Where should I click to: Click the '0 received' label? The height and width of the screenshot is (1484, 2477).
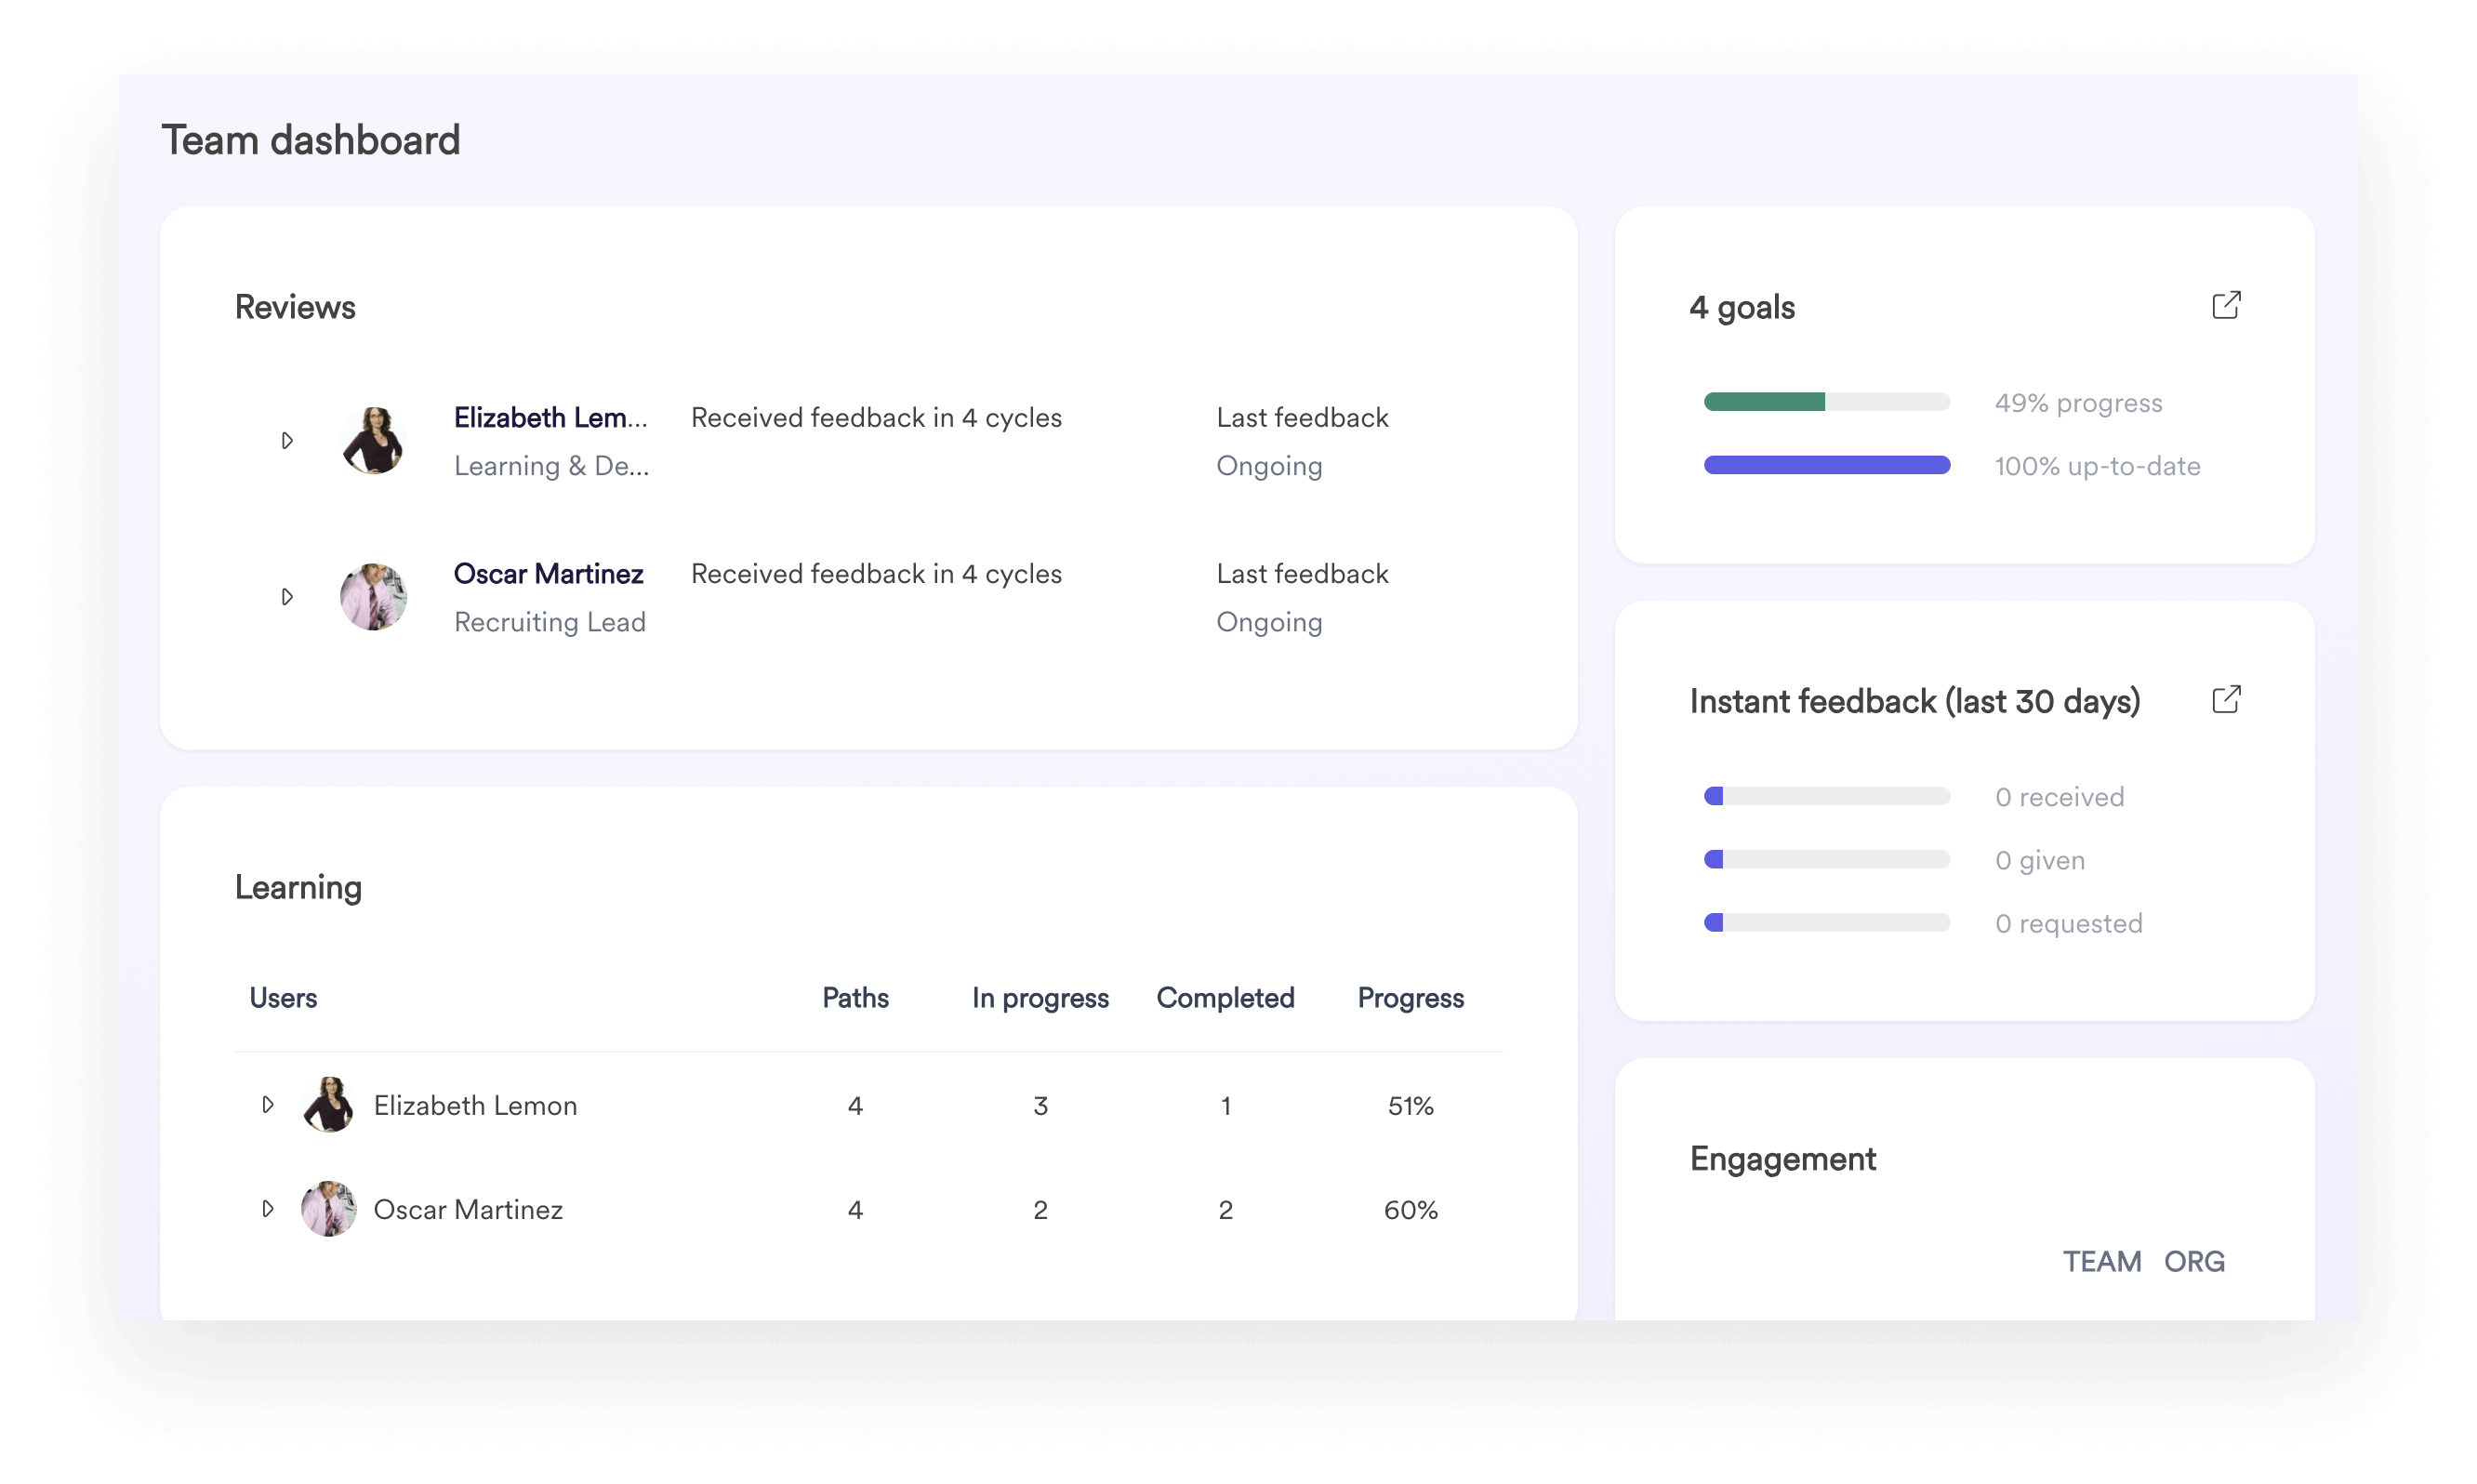2059,796
